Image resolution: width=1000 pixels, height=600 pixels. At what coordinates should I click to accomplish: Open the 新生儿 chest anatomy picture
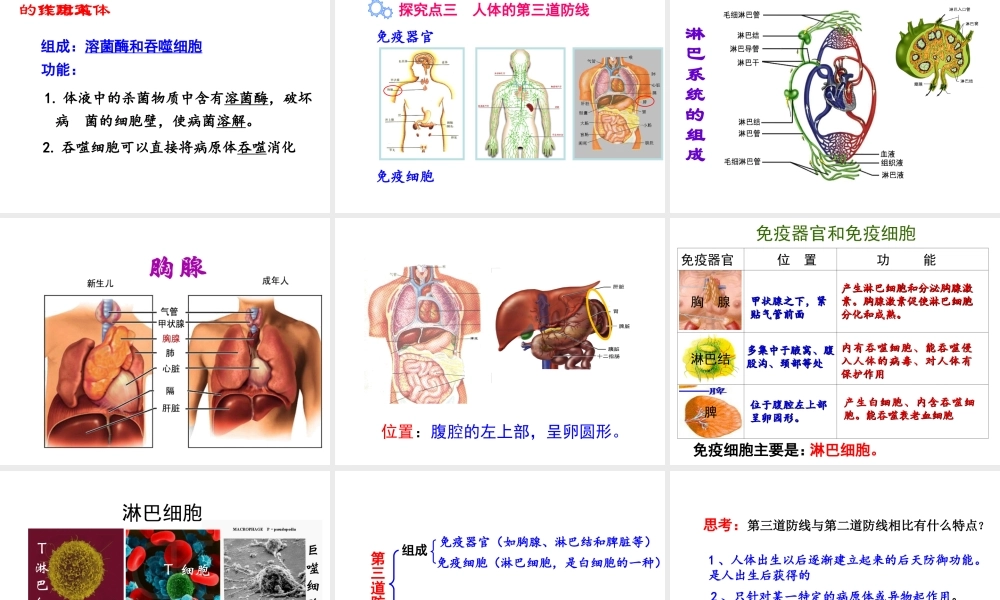point(98,371)
